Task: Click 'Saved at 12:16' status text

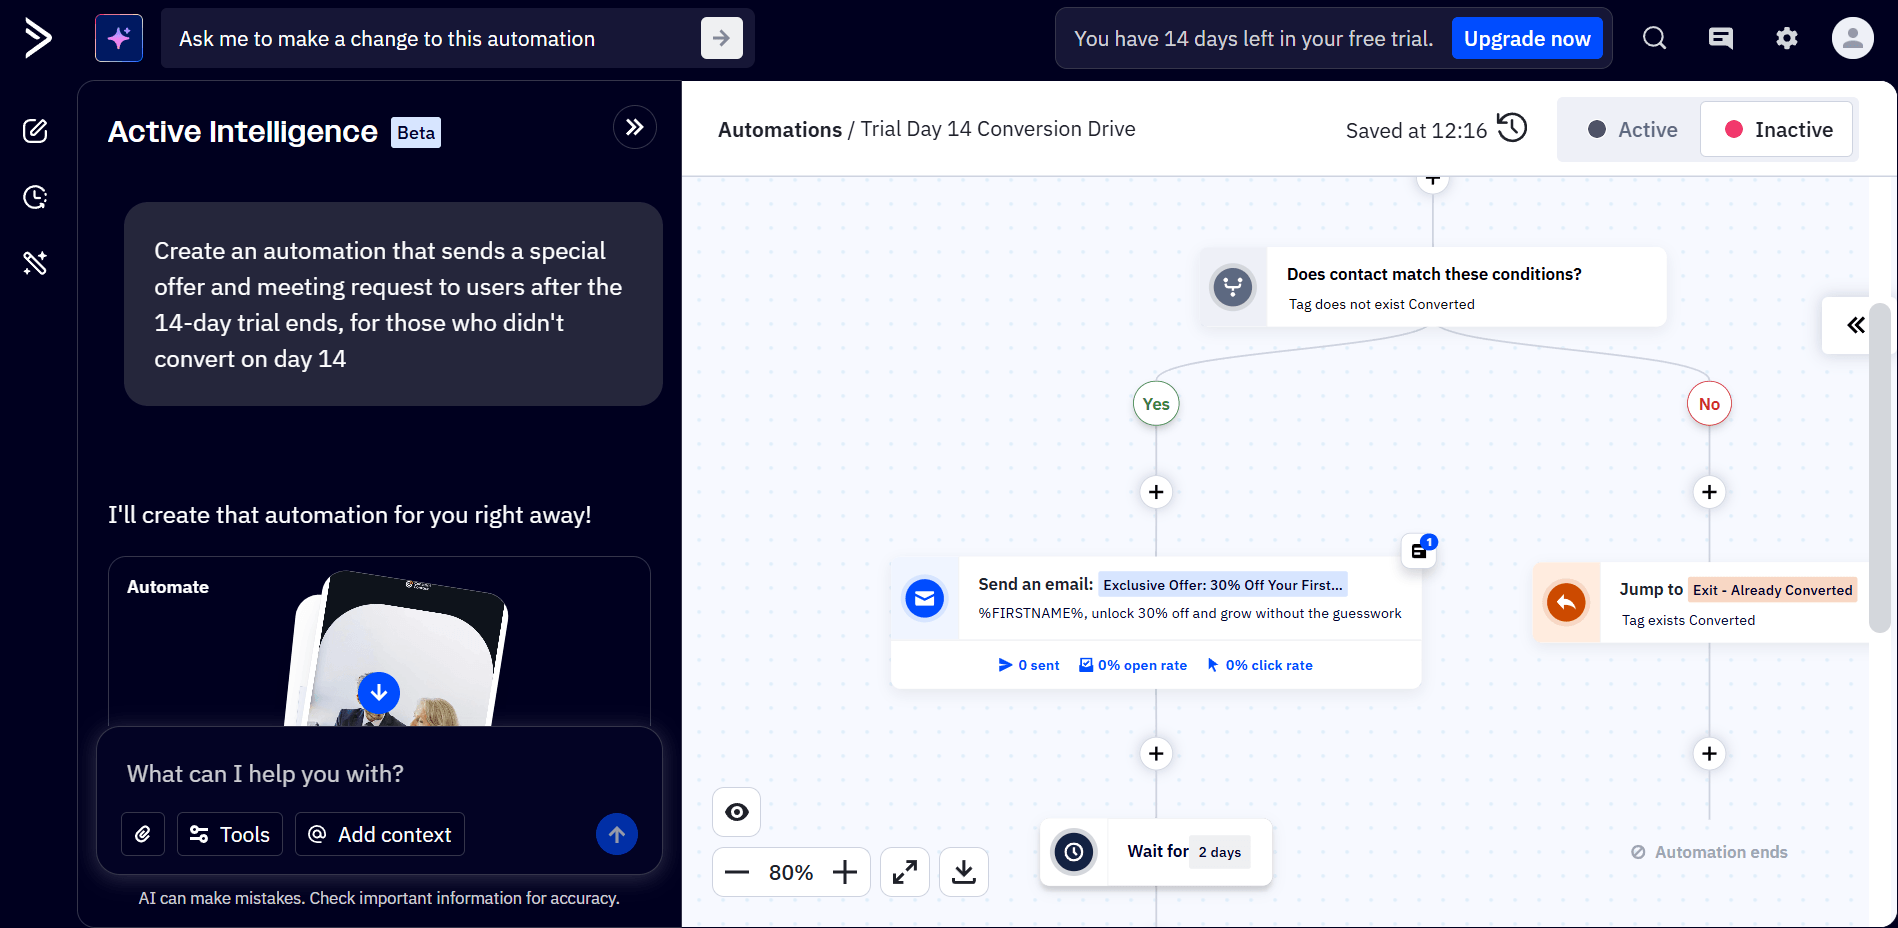Action: click(1416, 130)
